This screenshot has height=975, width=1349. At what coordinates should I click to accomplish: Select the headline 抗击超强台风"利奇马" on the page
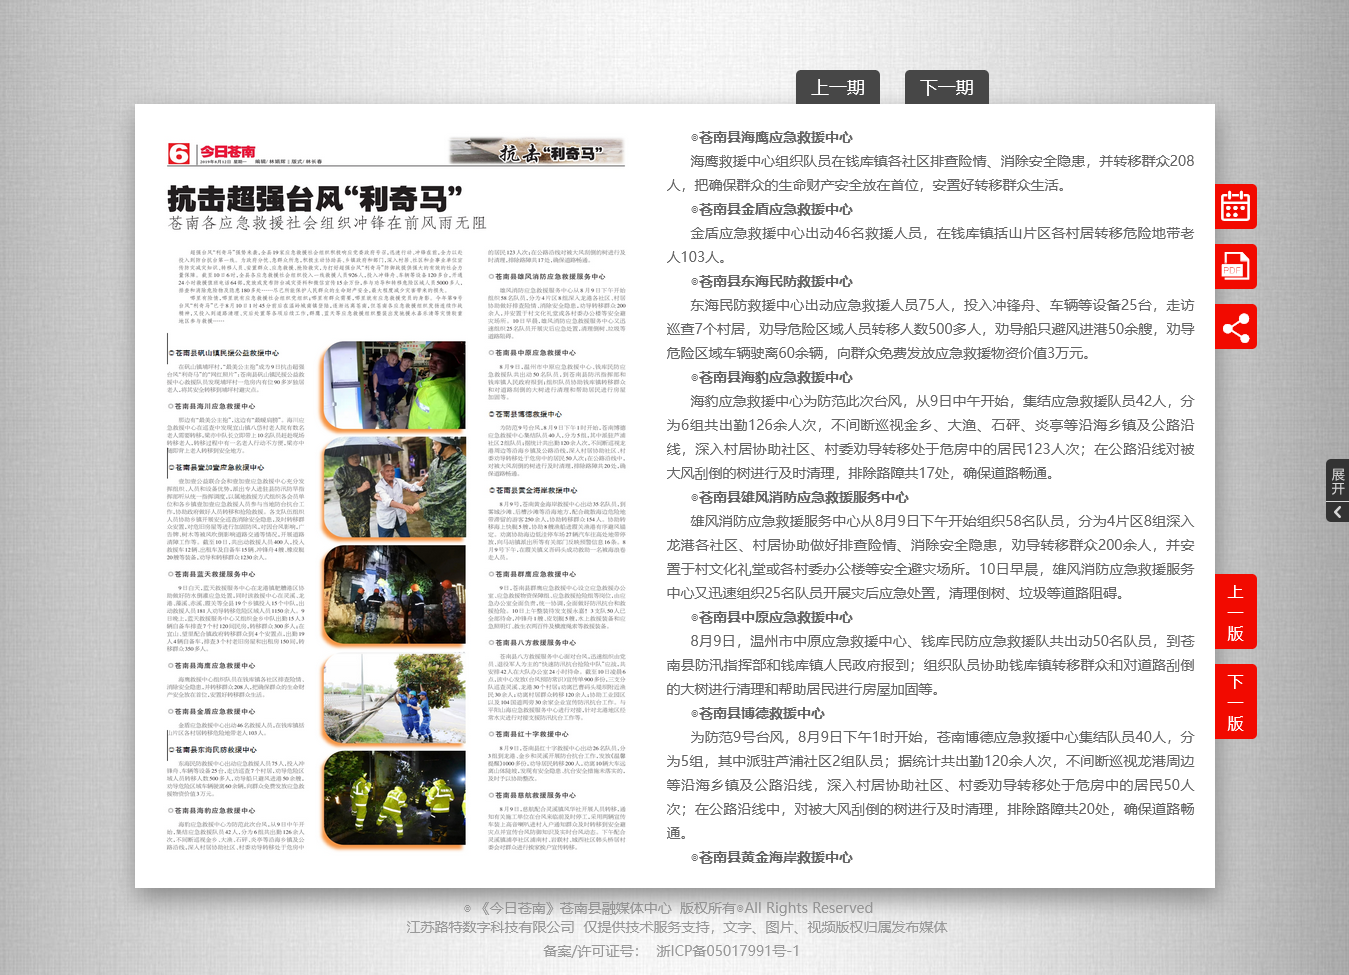314,197
